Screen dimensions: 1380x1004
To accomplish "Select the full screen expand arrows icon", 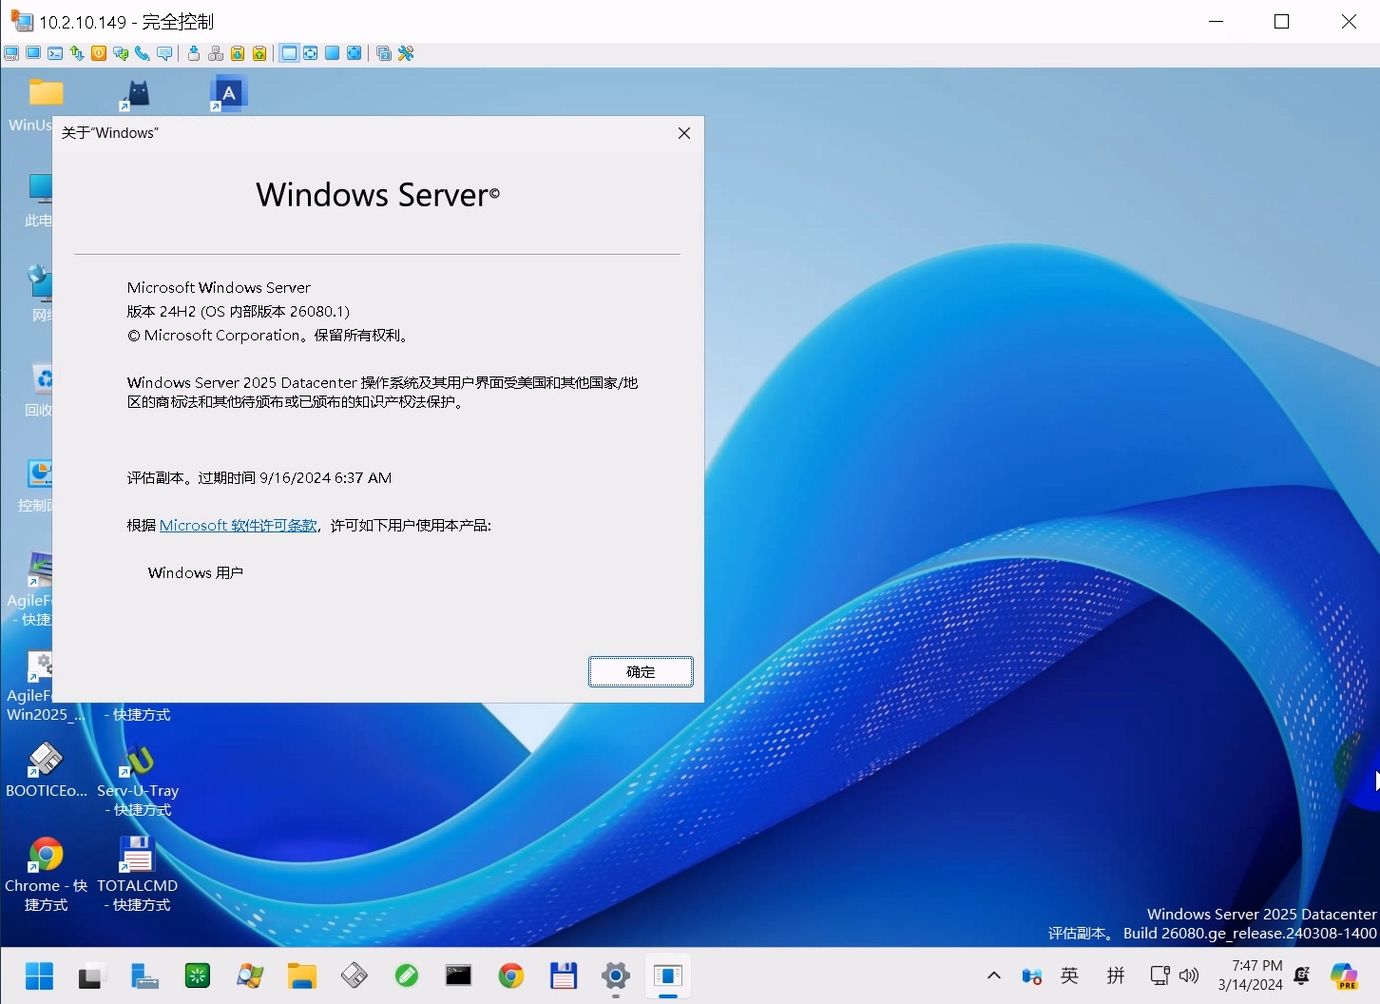I will [354, 53].
